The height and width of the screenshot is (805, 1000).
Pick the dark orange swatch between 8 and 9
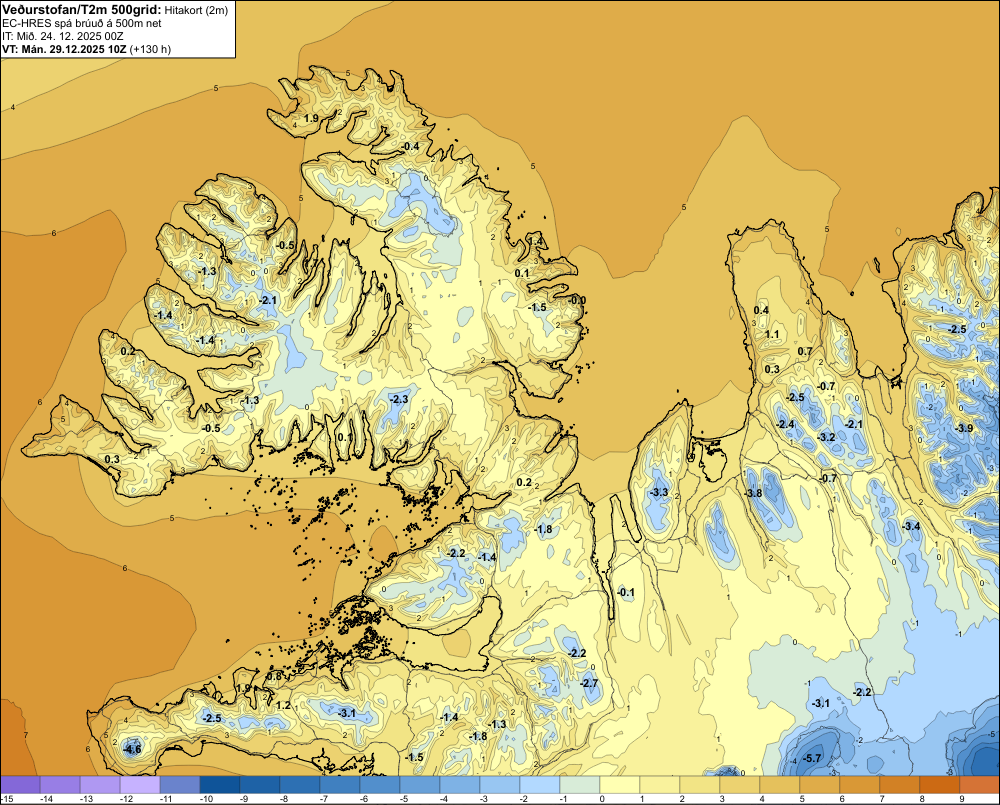pyautogui.click(x=939, y=784)
